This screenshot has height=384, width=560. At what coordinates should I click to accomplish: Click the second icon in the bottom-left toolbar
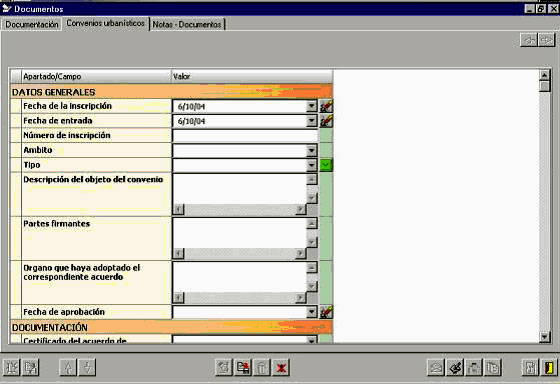click(31, 367)
